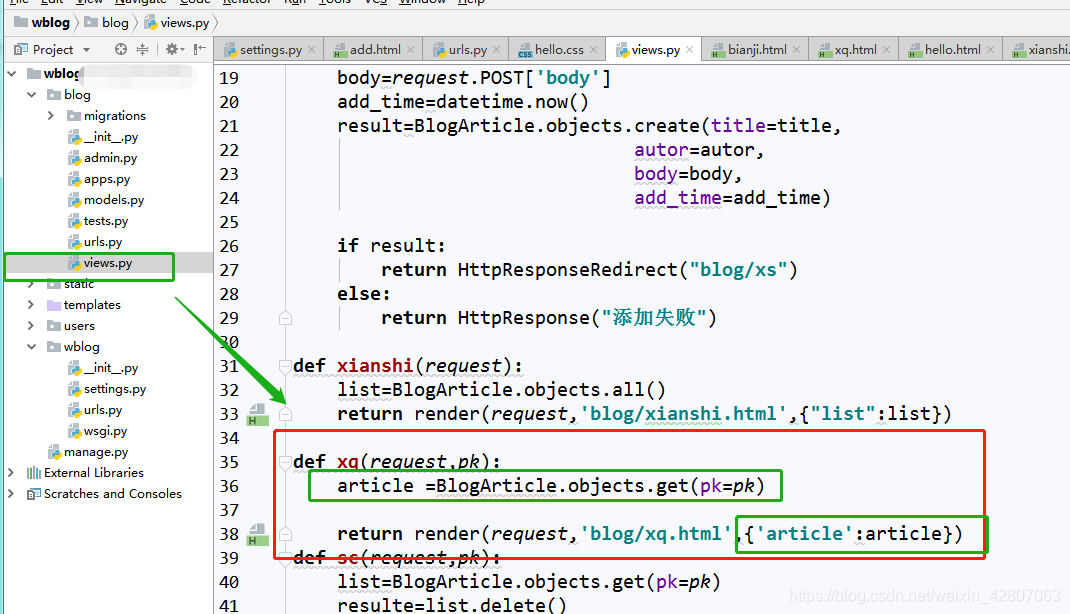This screenshot has height=614, width=1070.
Task: Collapse the blog folder chevron
Action: pos(31,95)
